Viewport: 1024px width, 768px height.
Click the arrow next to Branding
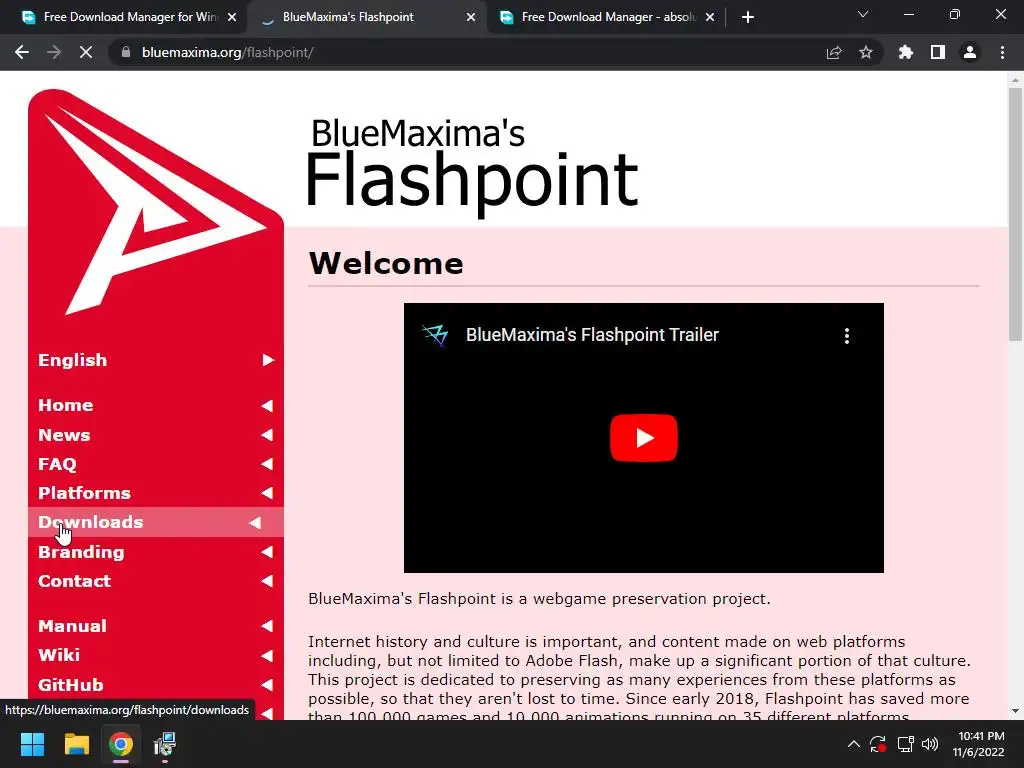click(267, 552)
